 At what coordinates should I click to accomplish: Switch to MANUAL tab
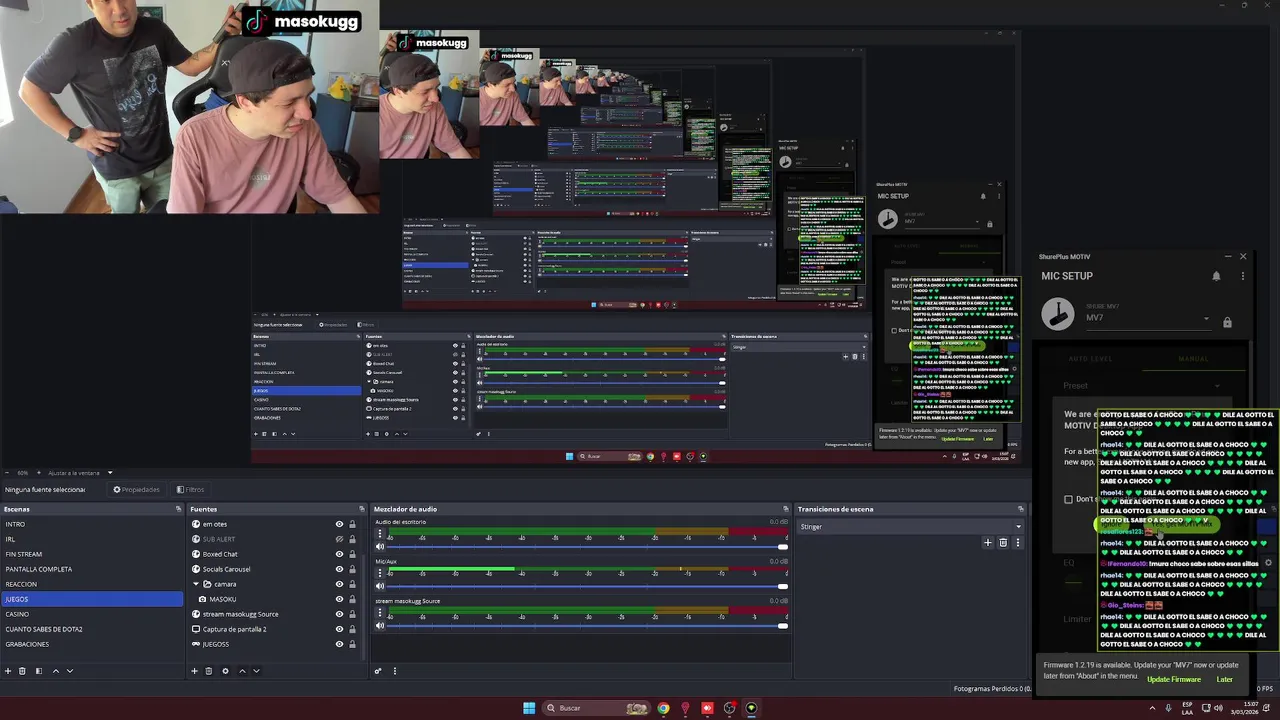[x=1193, y=358]
